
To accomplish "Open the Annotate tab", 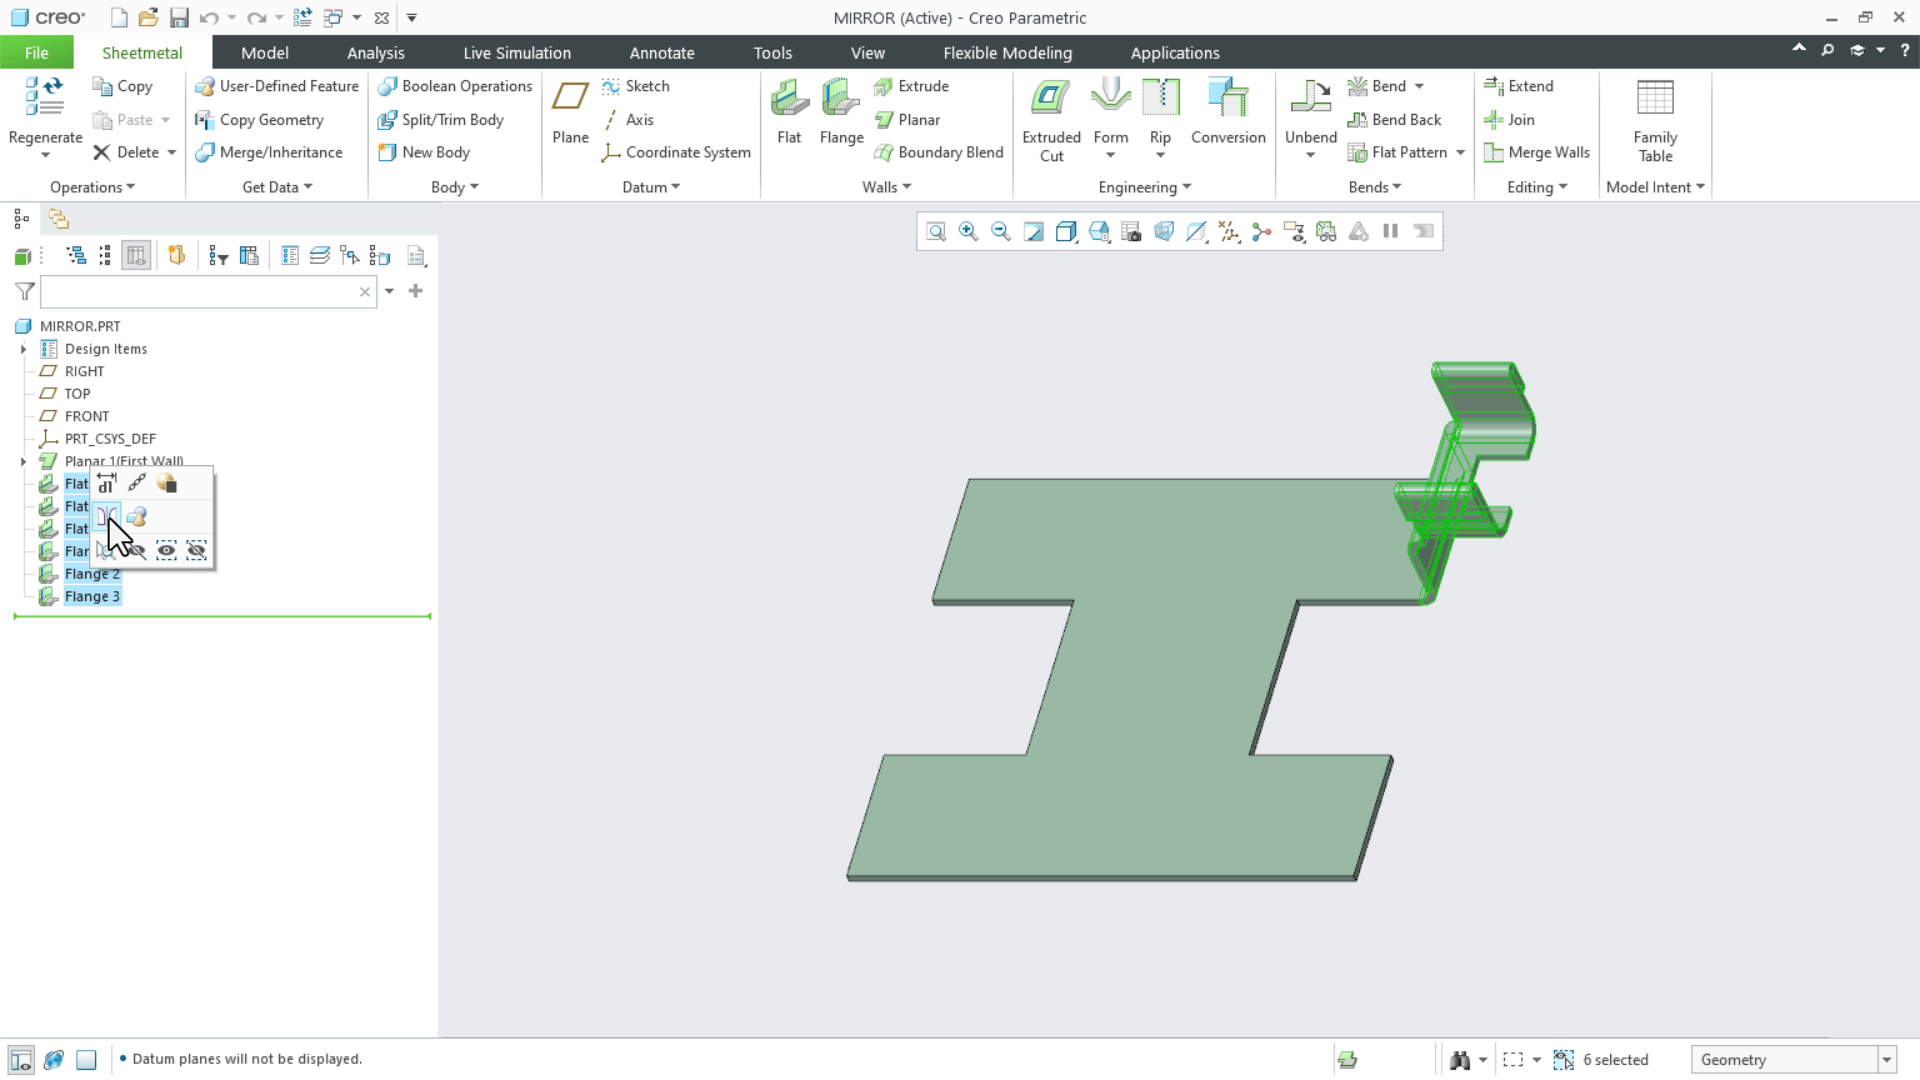I will tap(661, 53).
